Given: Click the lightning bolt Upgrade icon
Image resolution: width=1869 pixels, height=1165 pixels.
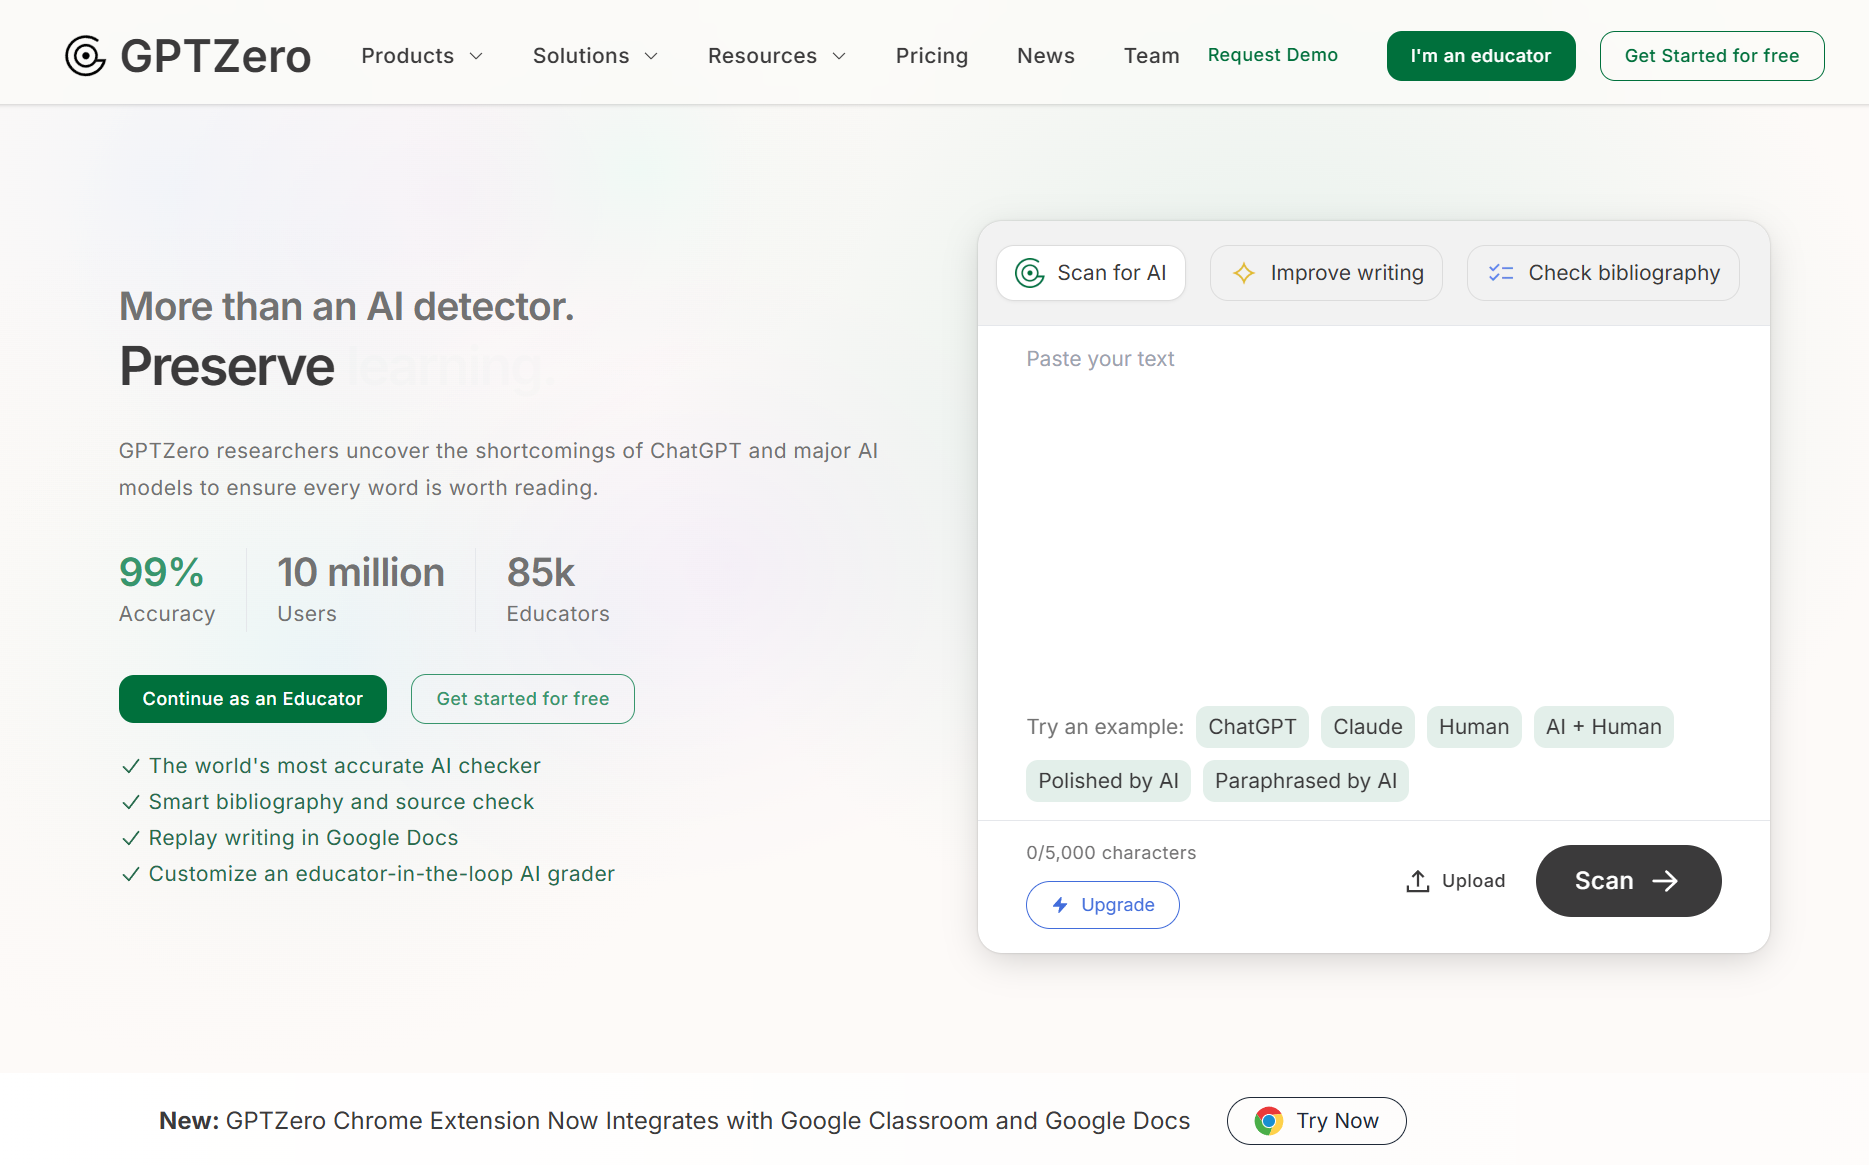Looking at the screenshot, I should [1060, 905].
